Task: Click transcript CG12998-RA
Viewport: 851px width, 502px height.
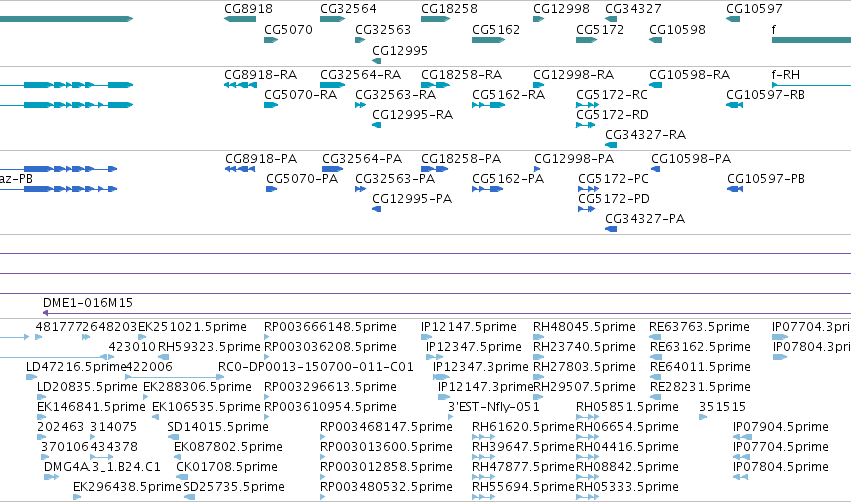Action: click(x=573, y=74)
